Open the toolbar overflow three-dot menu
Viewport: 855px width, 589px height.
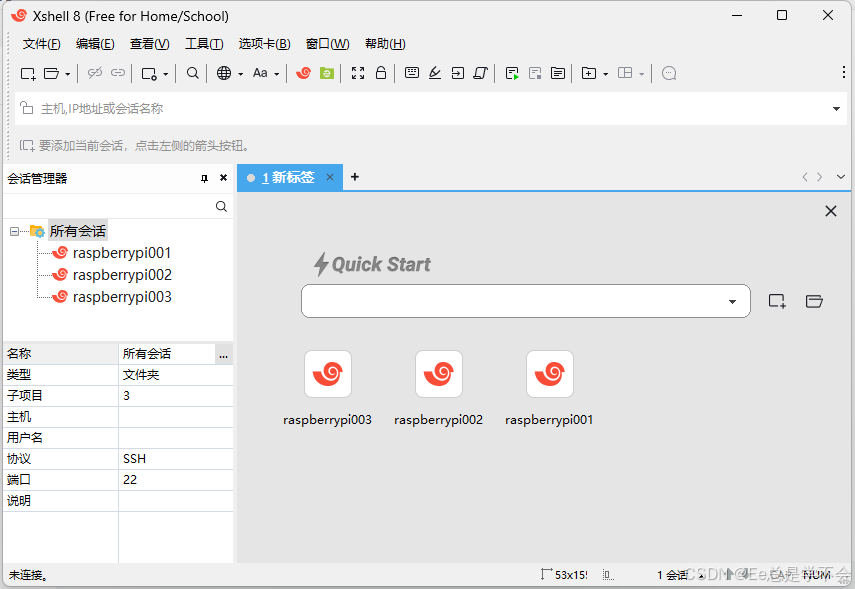(844, 72)
